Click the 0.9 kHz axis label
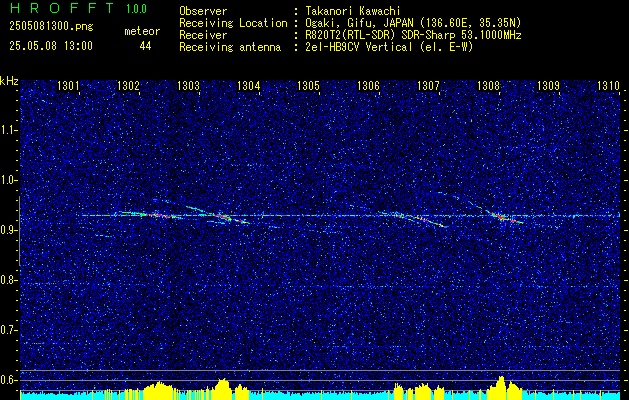The image size is (629, 400). (x=10, y=230)
